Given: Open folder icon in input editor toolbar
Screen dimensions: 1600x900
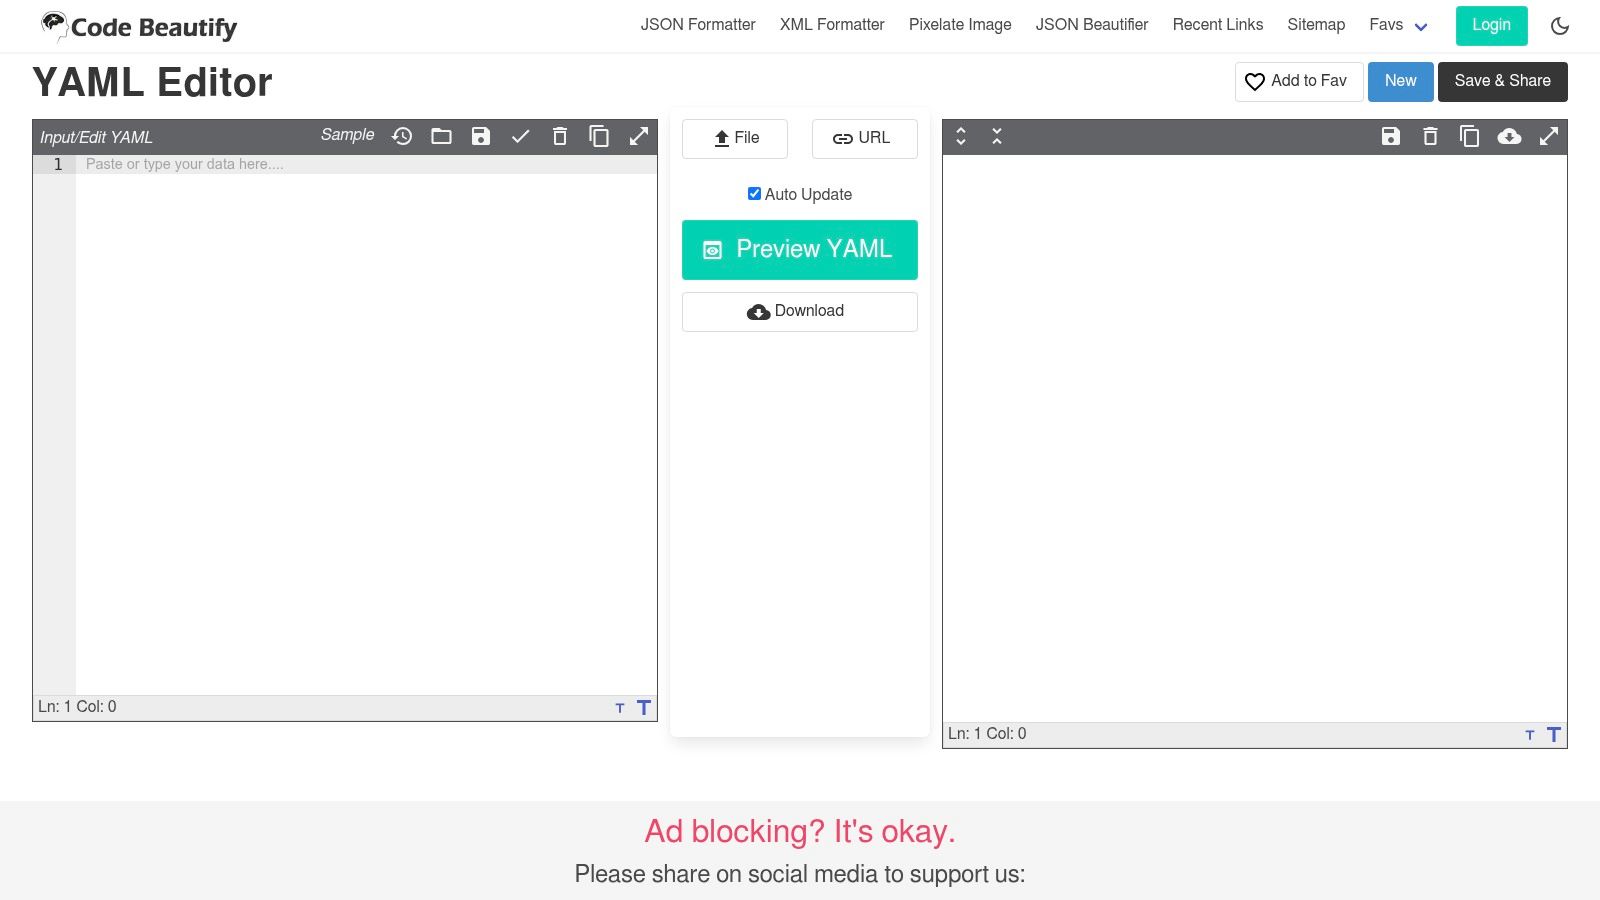Looking at the screenshot, I should [x=441, y=137].
